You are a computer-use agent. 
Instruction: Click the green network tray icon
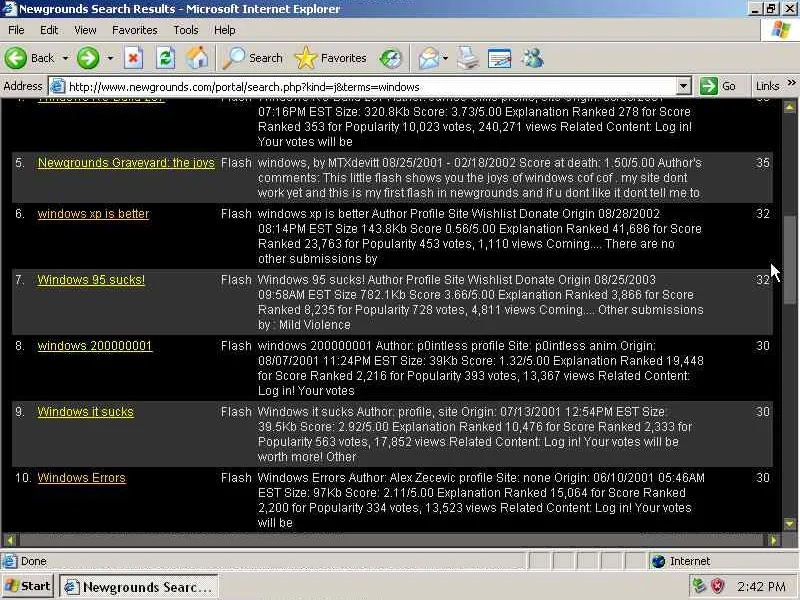click(699, 586)
